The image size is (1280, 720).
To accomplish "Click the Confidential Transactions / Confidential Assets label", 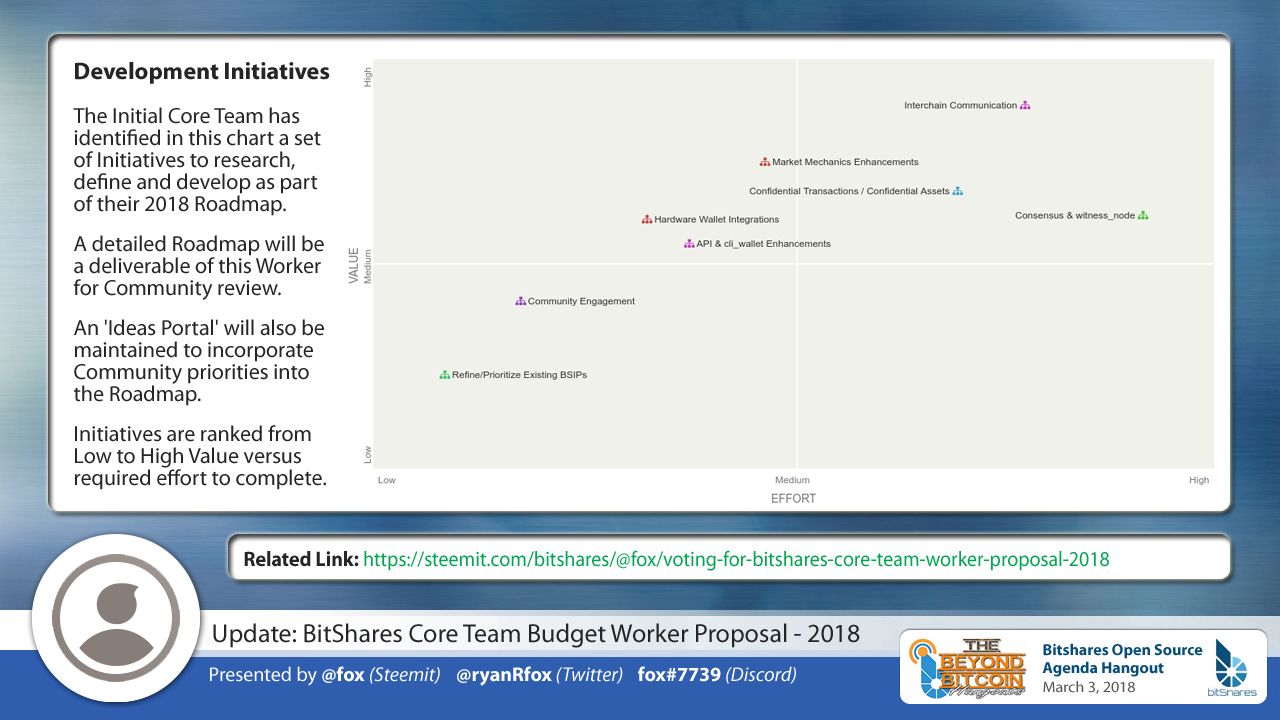I will pyautogui.click(x=849, y=191).
